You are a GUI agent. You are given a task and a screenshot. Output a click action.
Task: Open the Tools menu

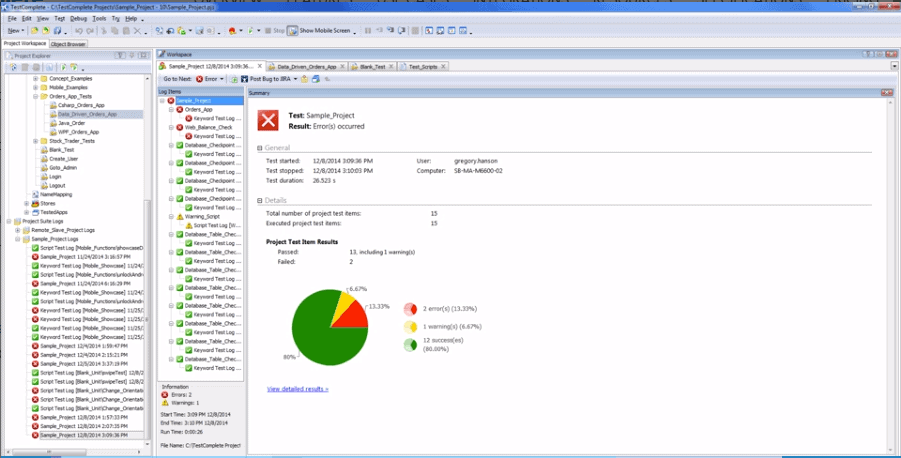[99, 18]
